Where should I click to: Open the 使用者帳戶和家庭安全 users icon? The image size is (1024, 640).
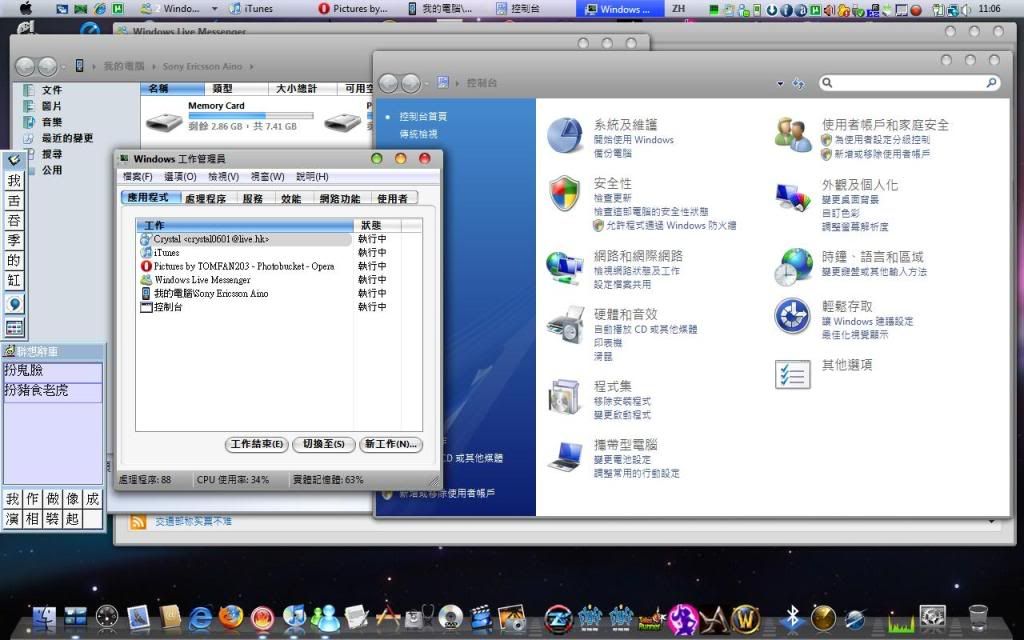(x=793, y=135)
